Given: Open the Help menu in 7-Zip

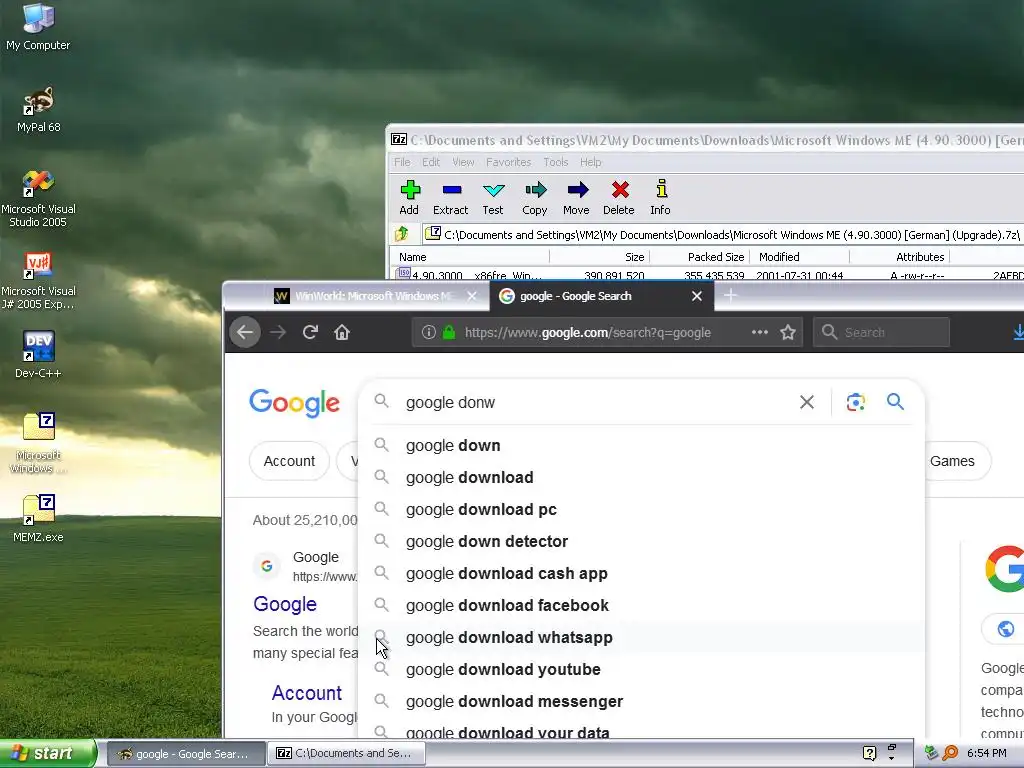Looking at the screenshot, I should [x=591, y=162].
